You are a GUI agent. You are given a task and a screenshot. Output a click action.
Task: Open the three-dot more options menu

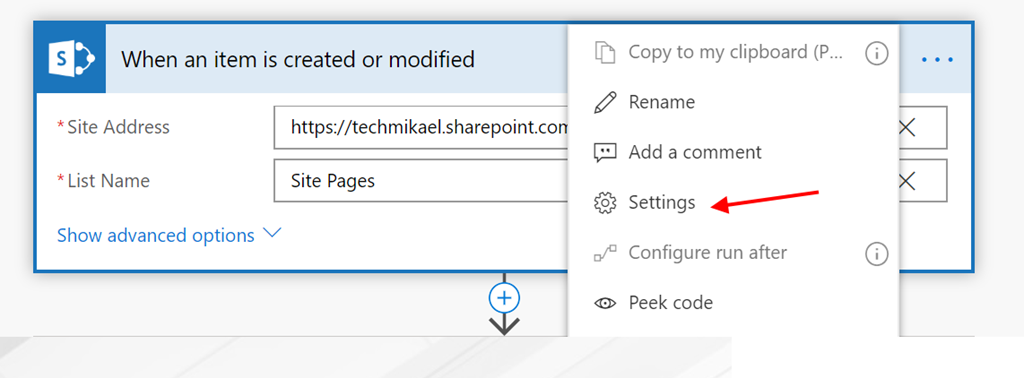[938, 59]
